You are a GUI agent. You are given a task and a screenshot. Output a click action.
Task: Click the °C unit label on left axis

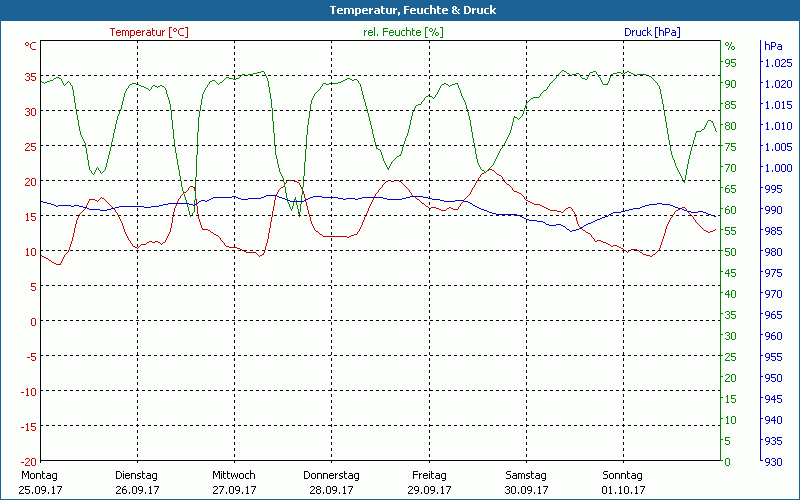pos(31,46)
